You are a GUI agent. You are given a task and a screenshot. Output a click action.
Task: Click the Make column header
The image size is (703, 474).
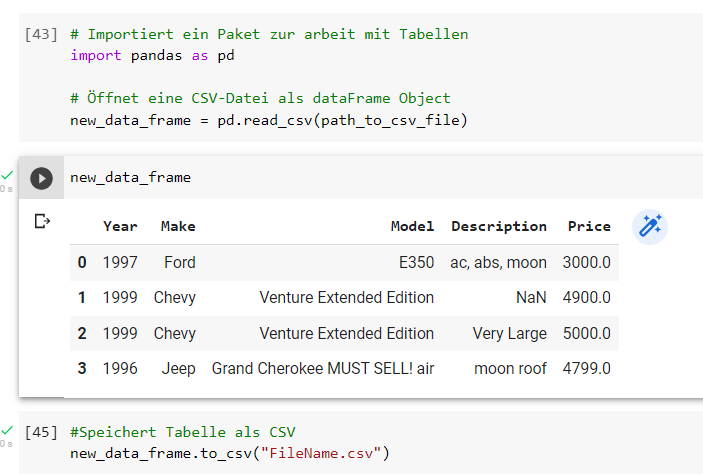point(178,226)
